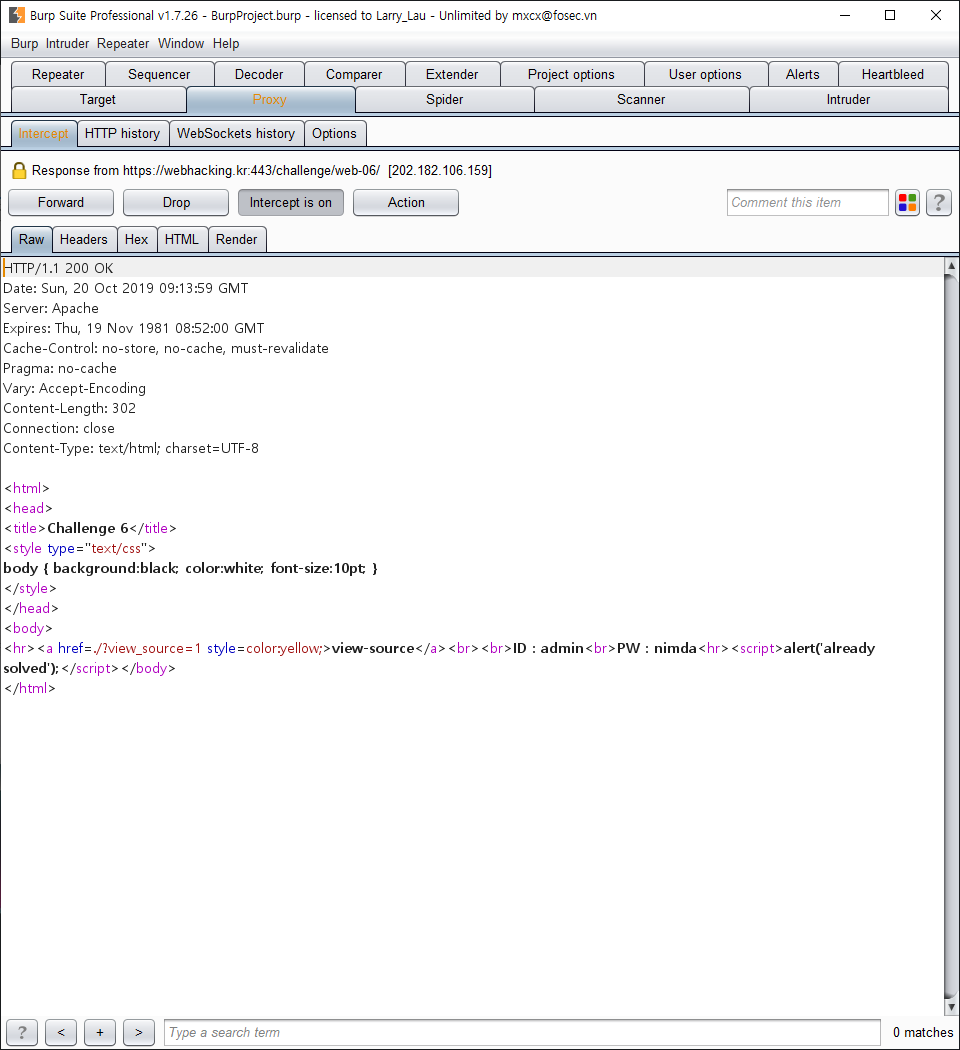Open the Action menu button

(x=406, y=203)
